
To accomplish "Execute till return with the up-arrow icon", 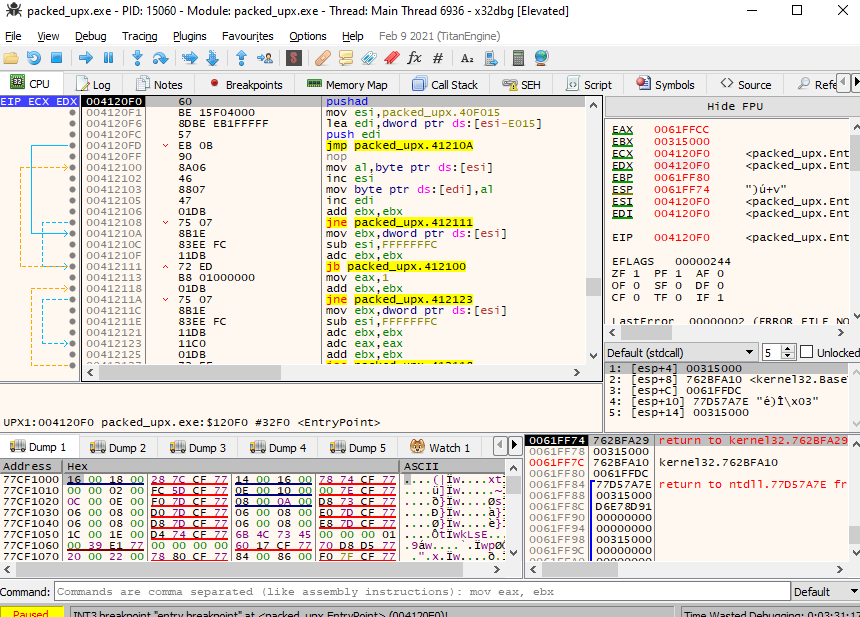I will point(241,58).
